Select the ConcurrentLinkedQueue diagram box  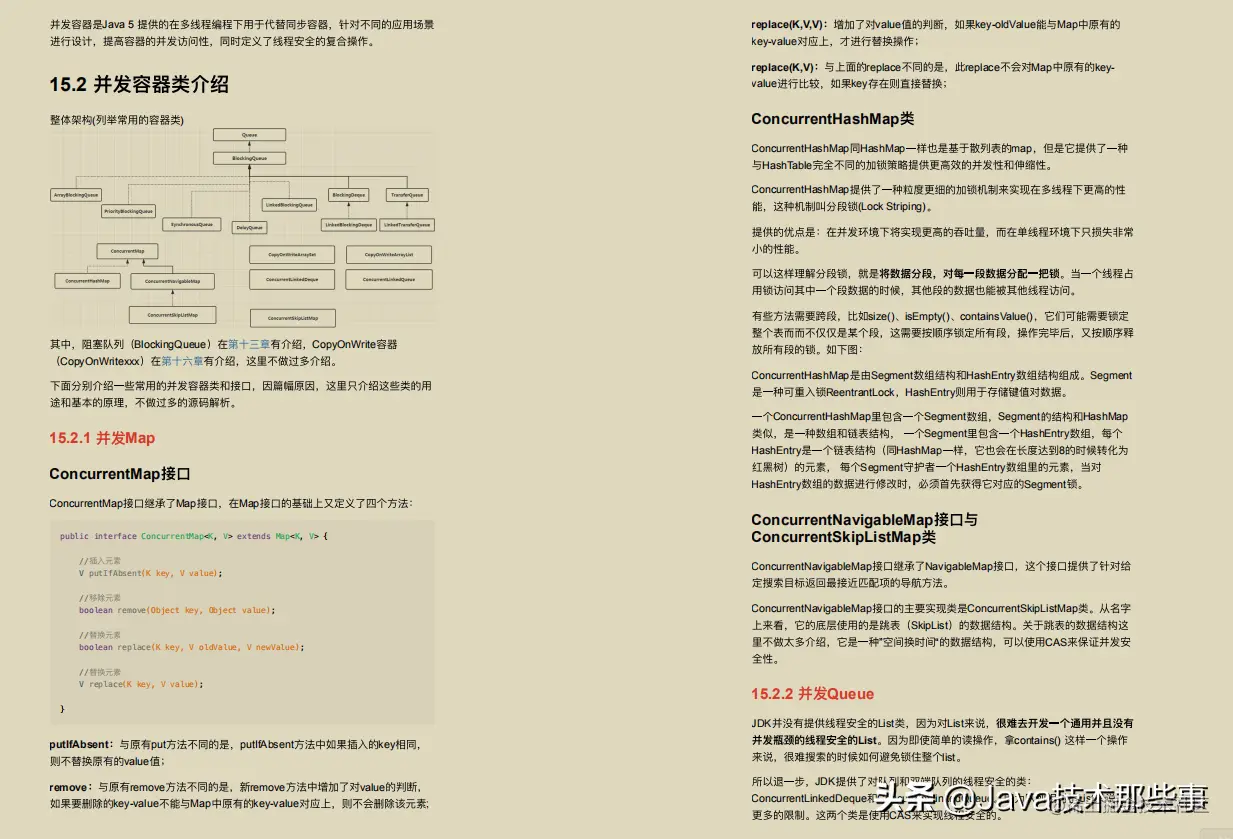click(x=388, y=280)
